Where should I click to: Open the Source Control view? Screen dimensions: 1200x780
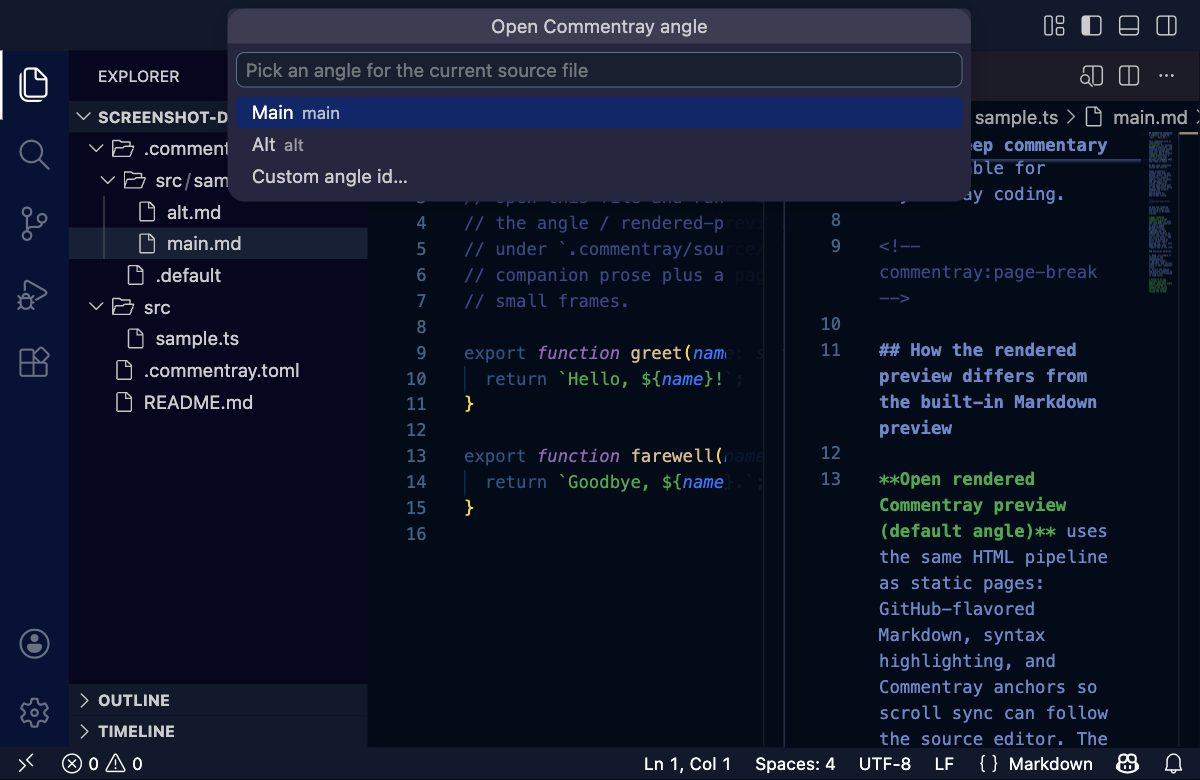[34, 224]
